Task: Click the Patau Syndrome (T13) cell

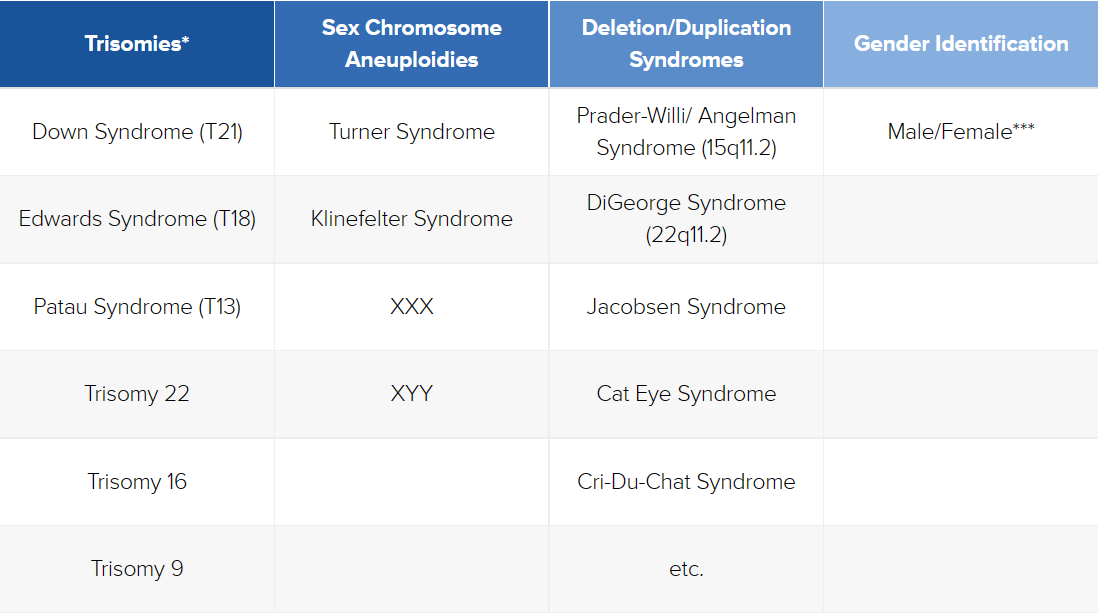Action: (x=137, y=307)
